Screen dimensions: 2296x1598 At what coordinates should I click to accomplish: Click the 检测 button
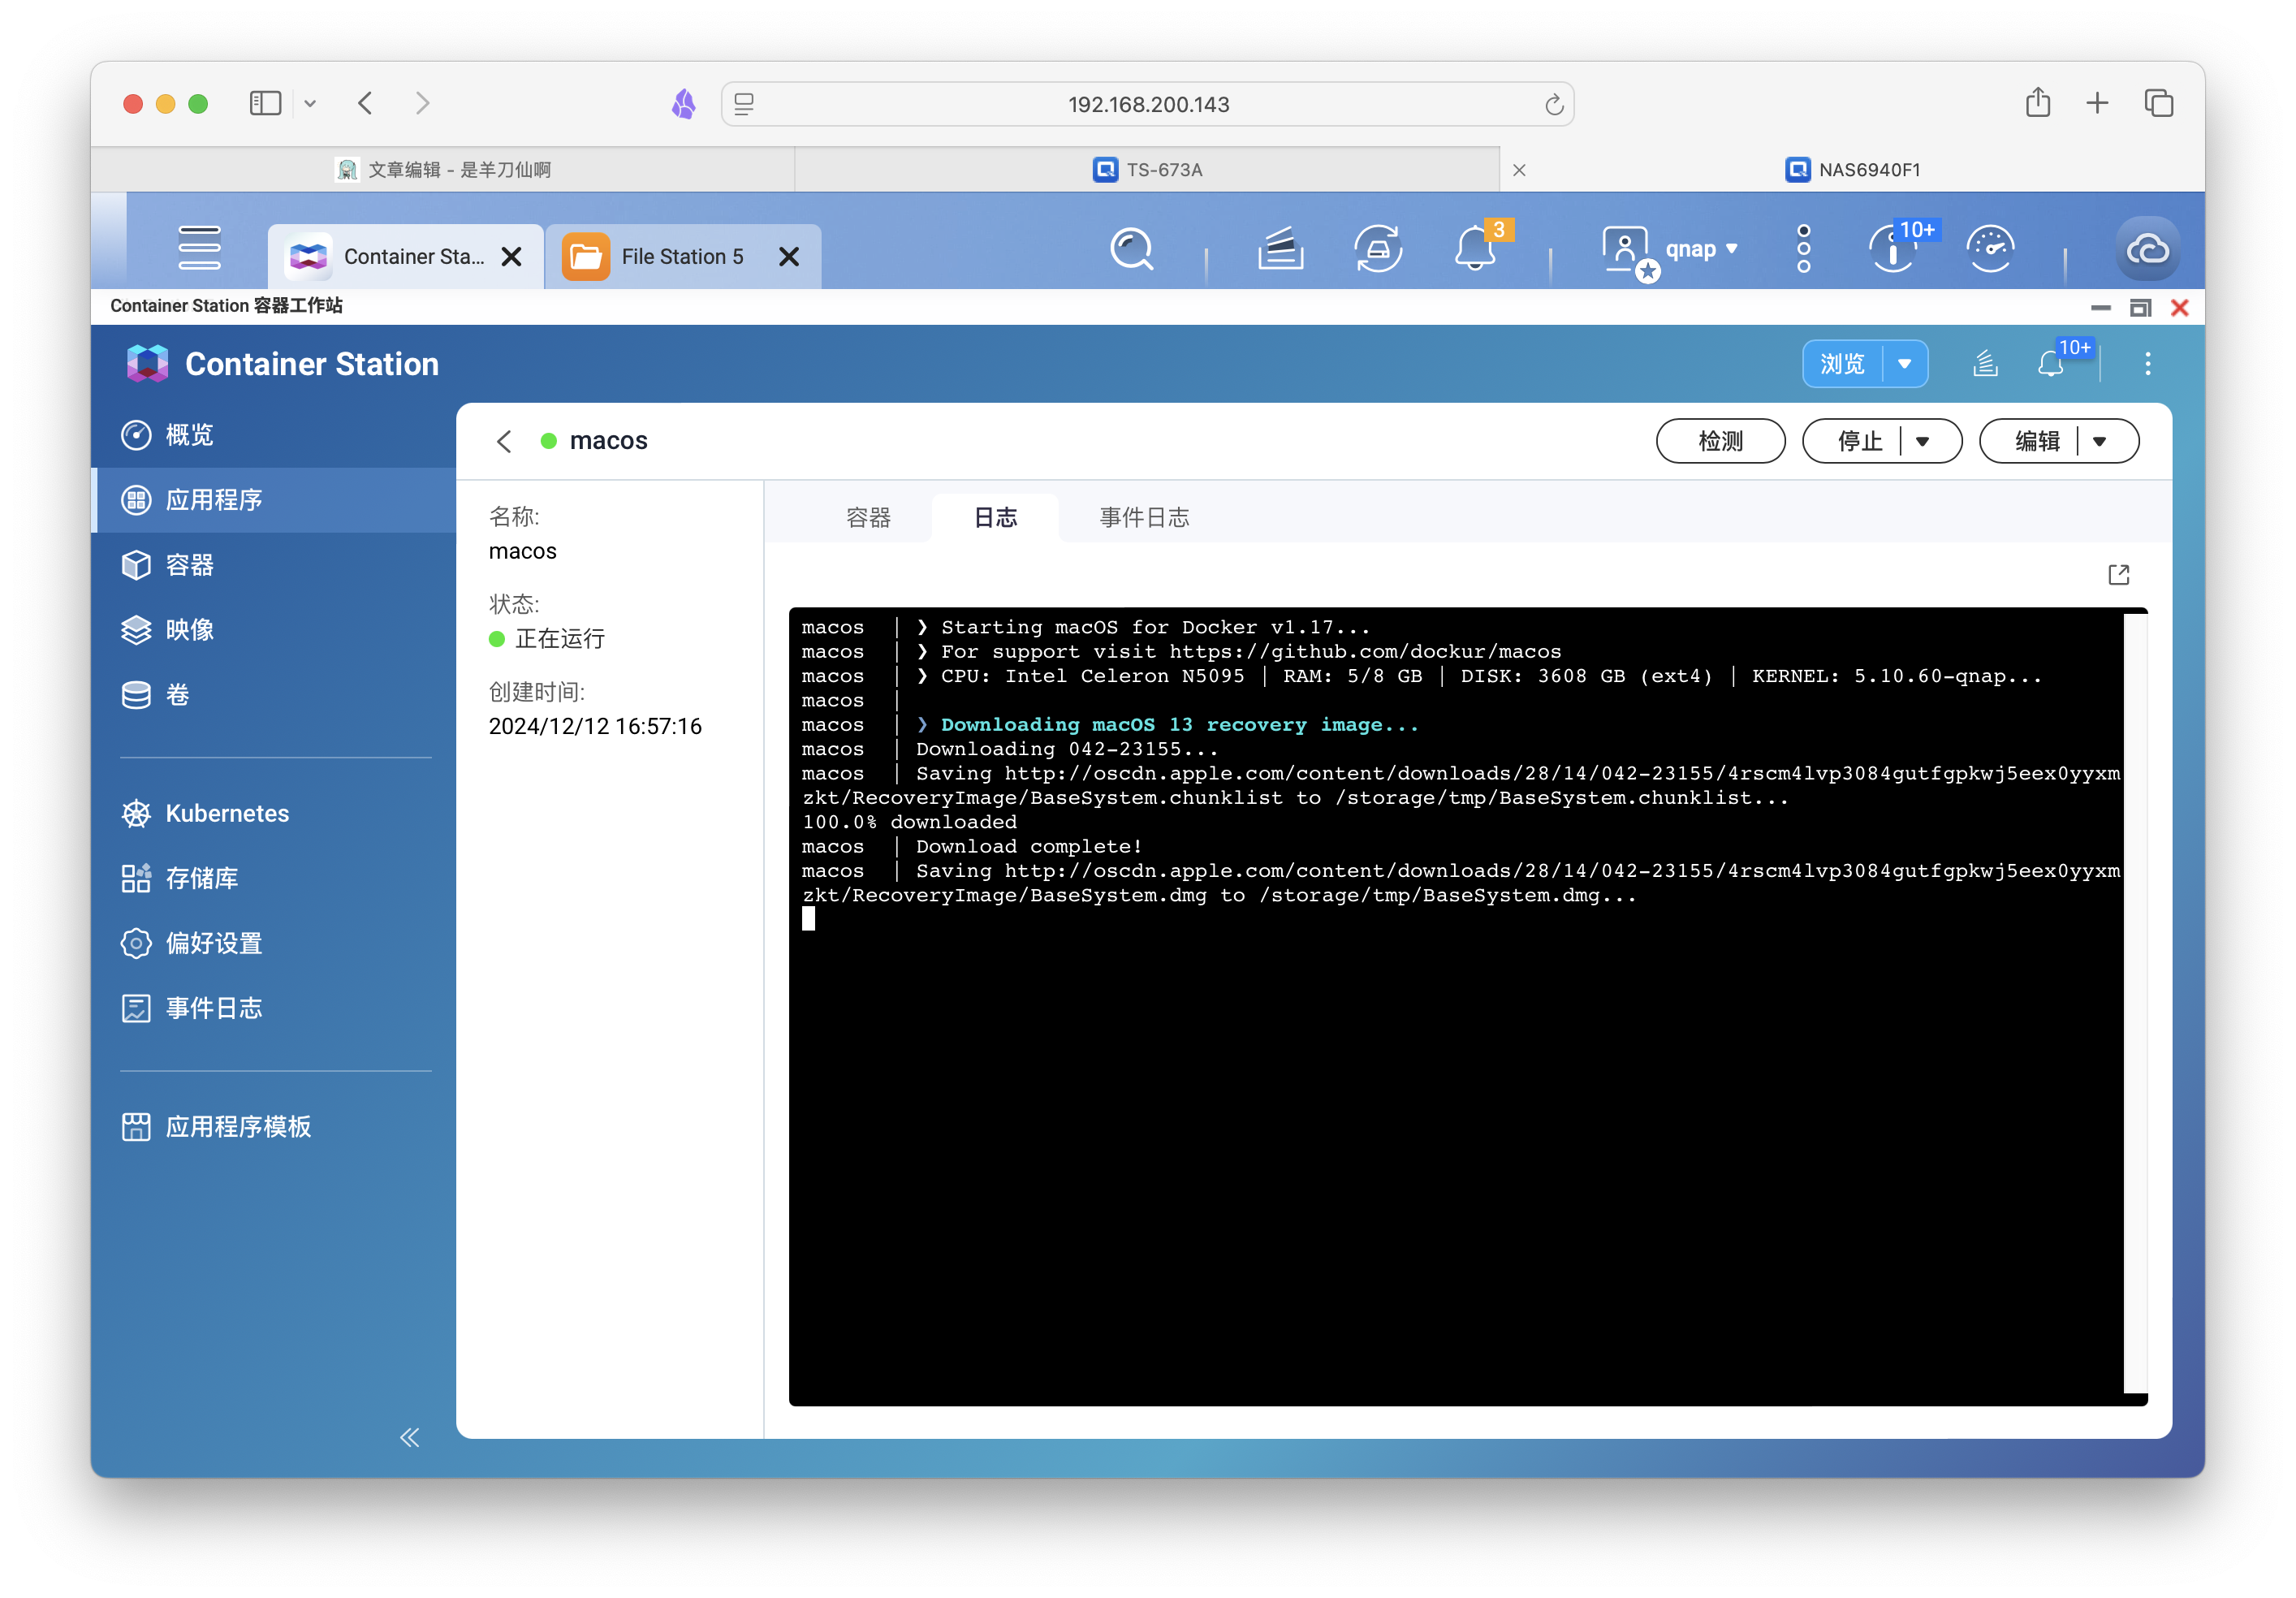point(1720,441)
